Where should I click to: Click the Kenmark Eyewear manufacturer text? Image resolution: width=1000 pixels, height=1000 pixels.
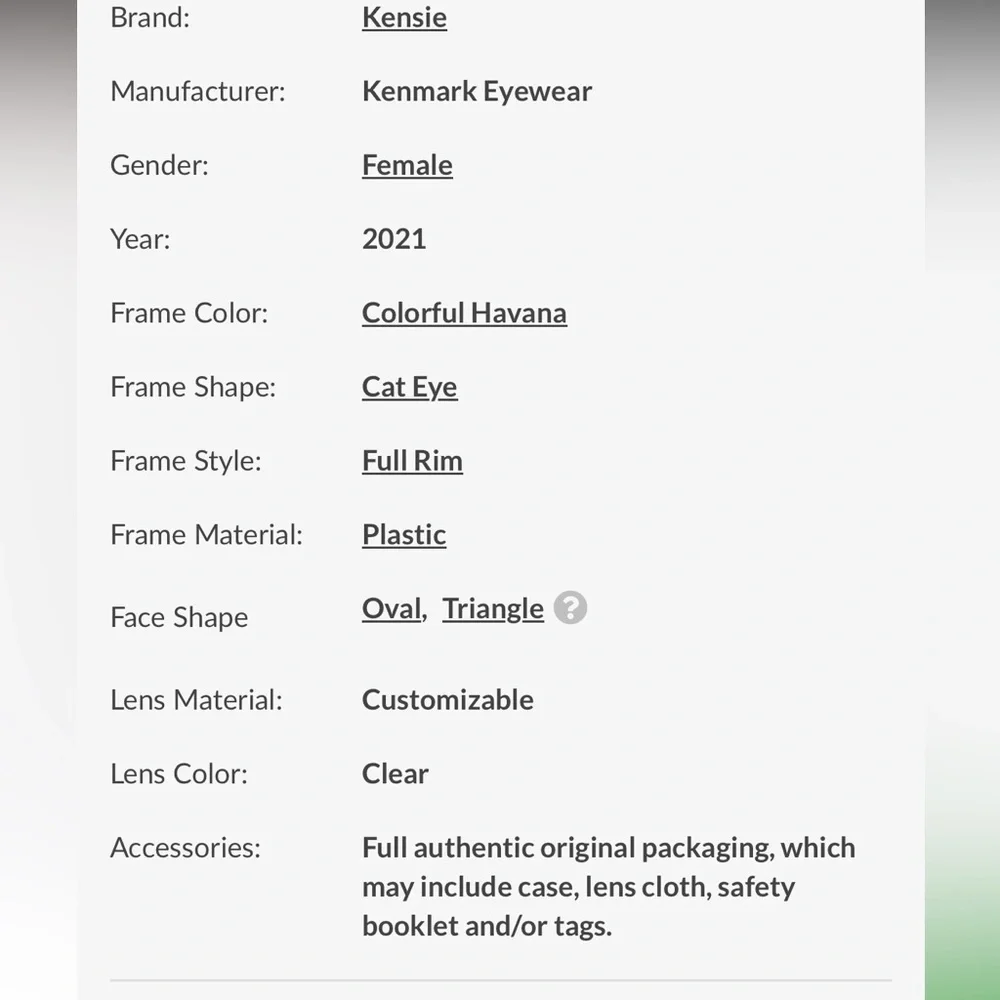(477, 91)
